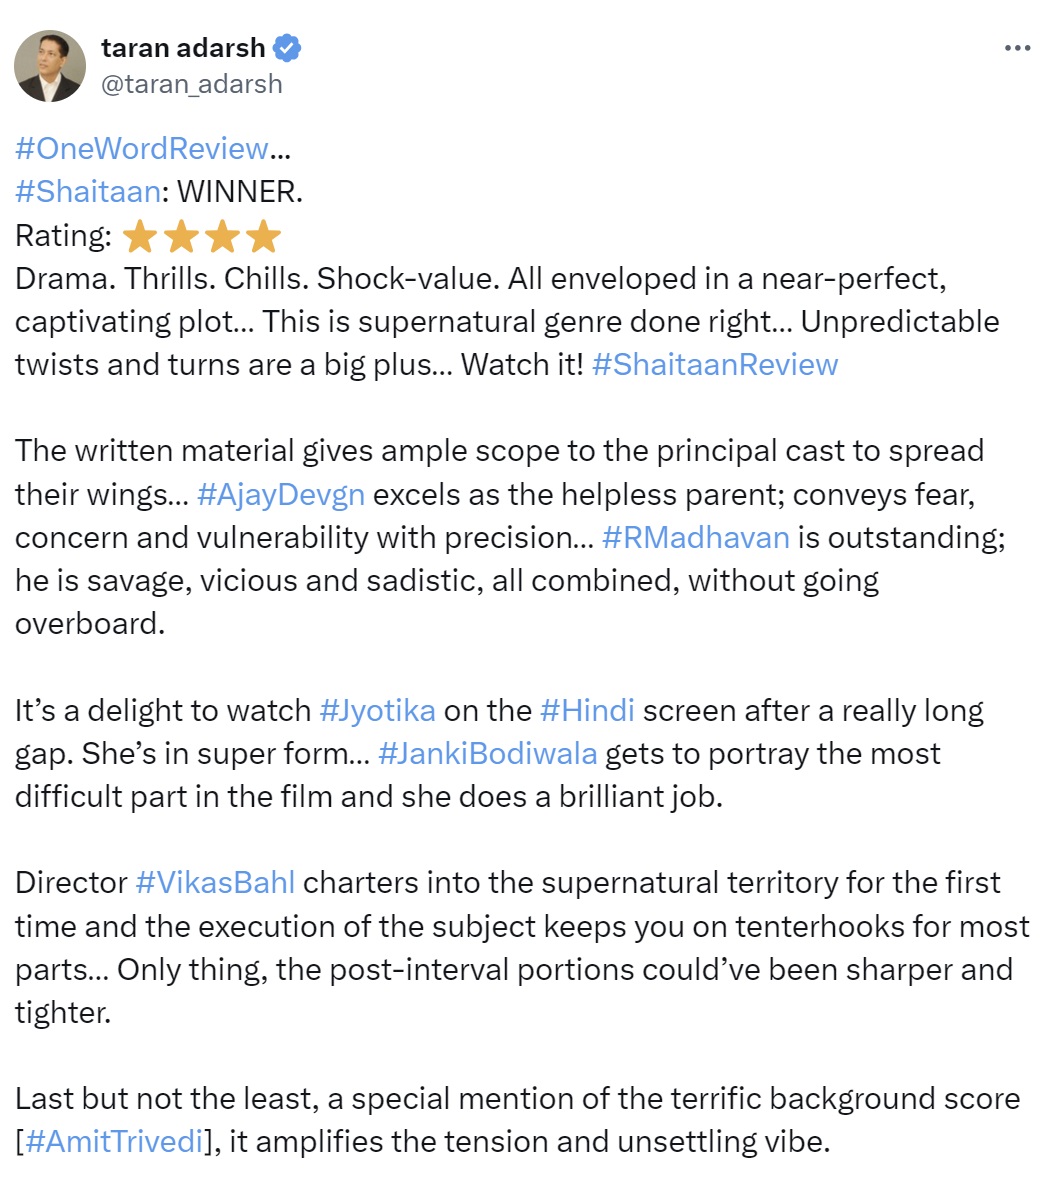Open the #JankiBodiwala hashtag page

point(488,754)
